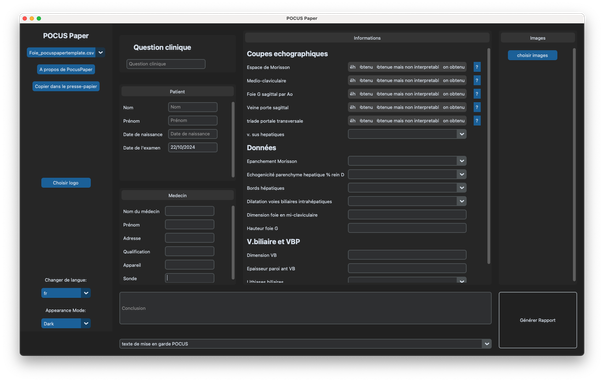604x382 pixels.
Task: Open the 'texte de mise en garde POCUS' dropdown
Action: click(305, 344)
